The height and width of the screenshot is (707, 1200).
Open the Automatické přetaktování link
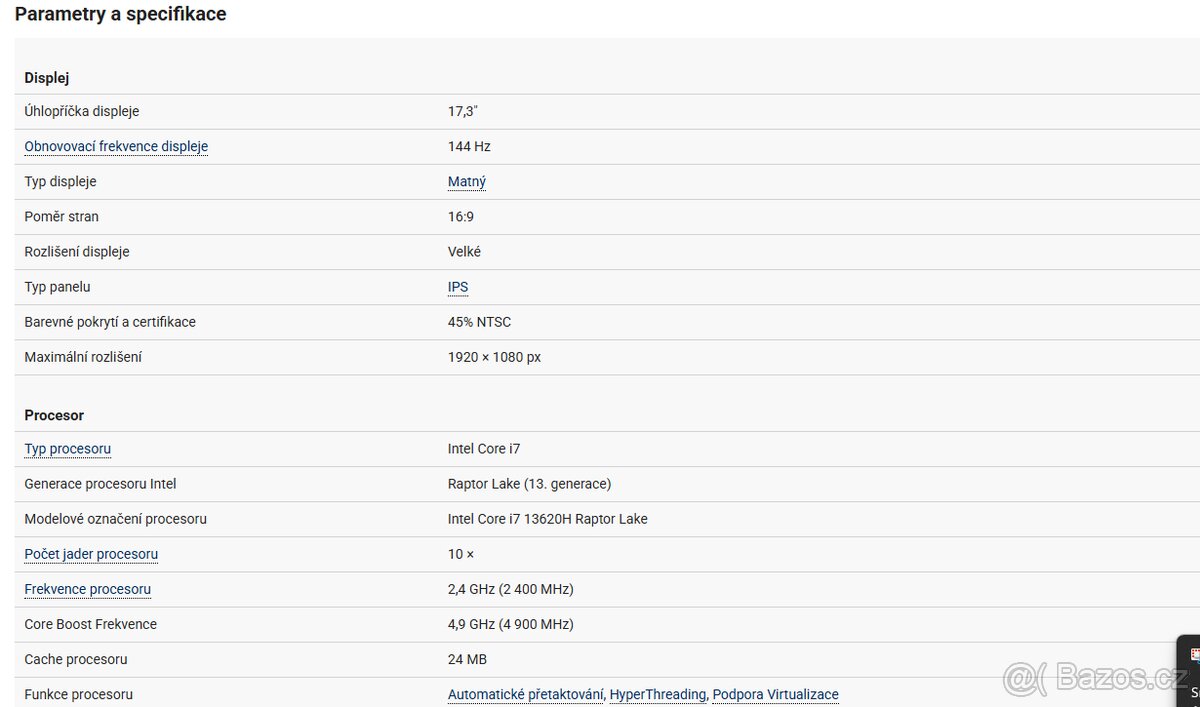526,694
